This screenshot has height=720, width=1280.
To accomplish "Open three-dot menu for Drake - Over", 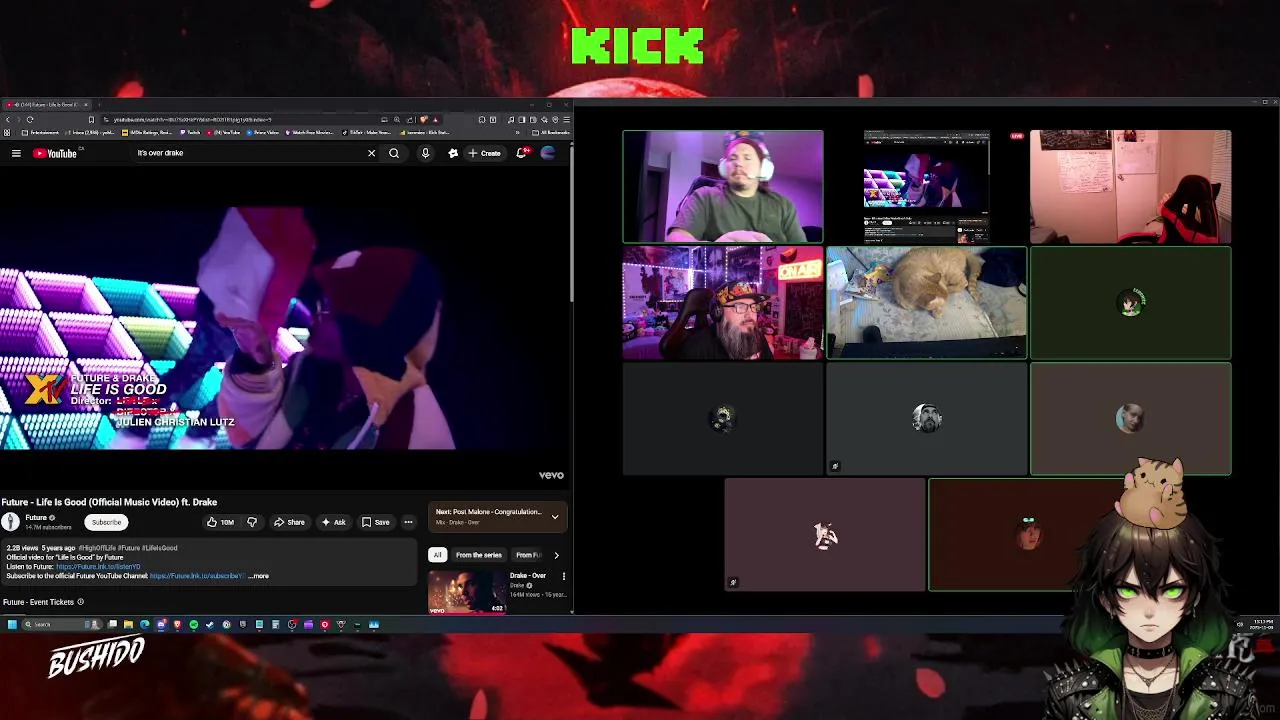I will click(x=563, y=576).
